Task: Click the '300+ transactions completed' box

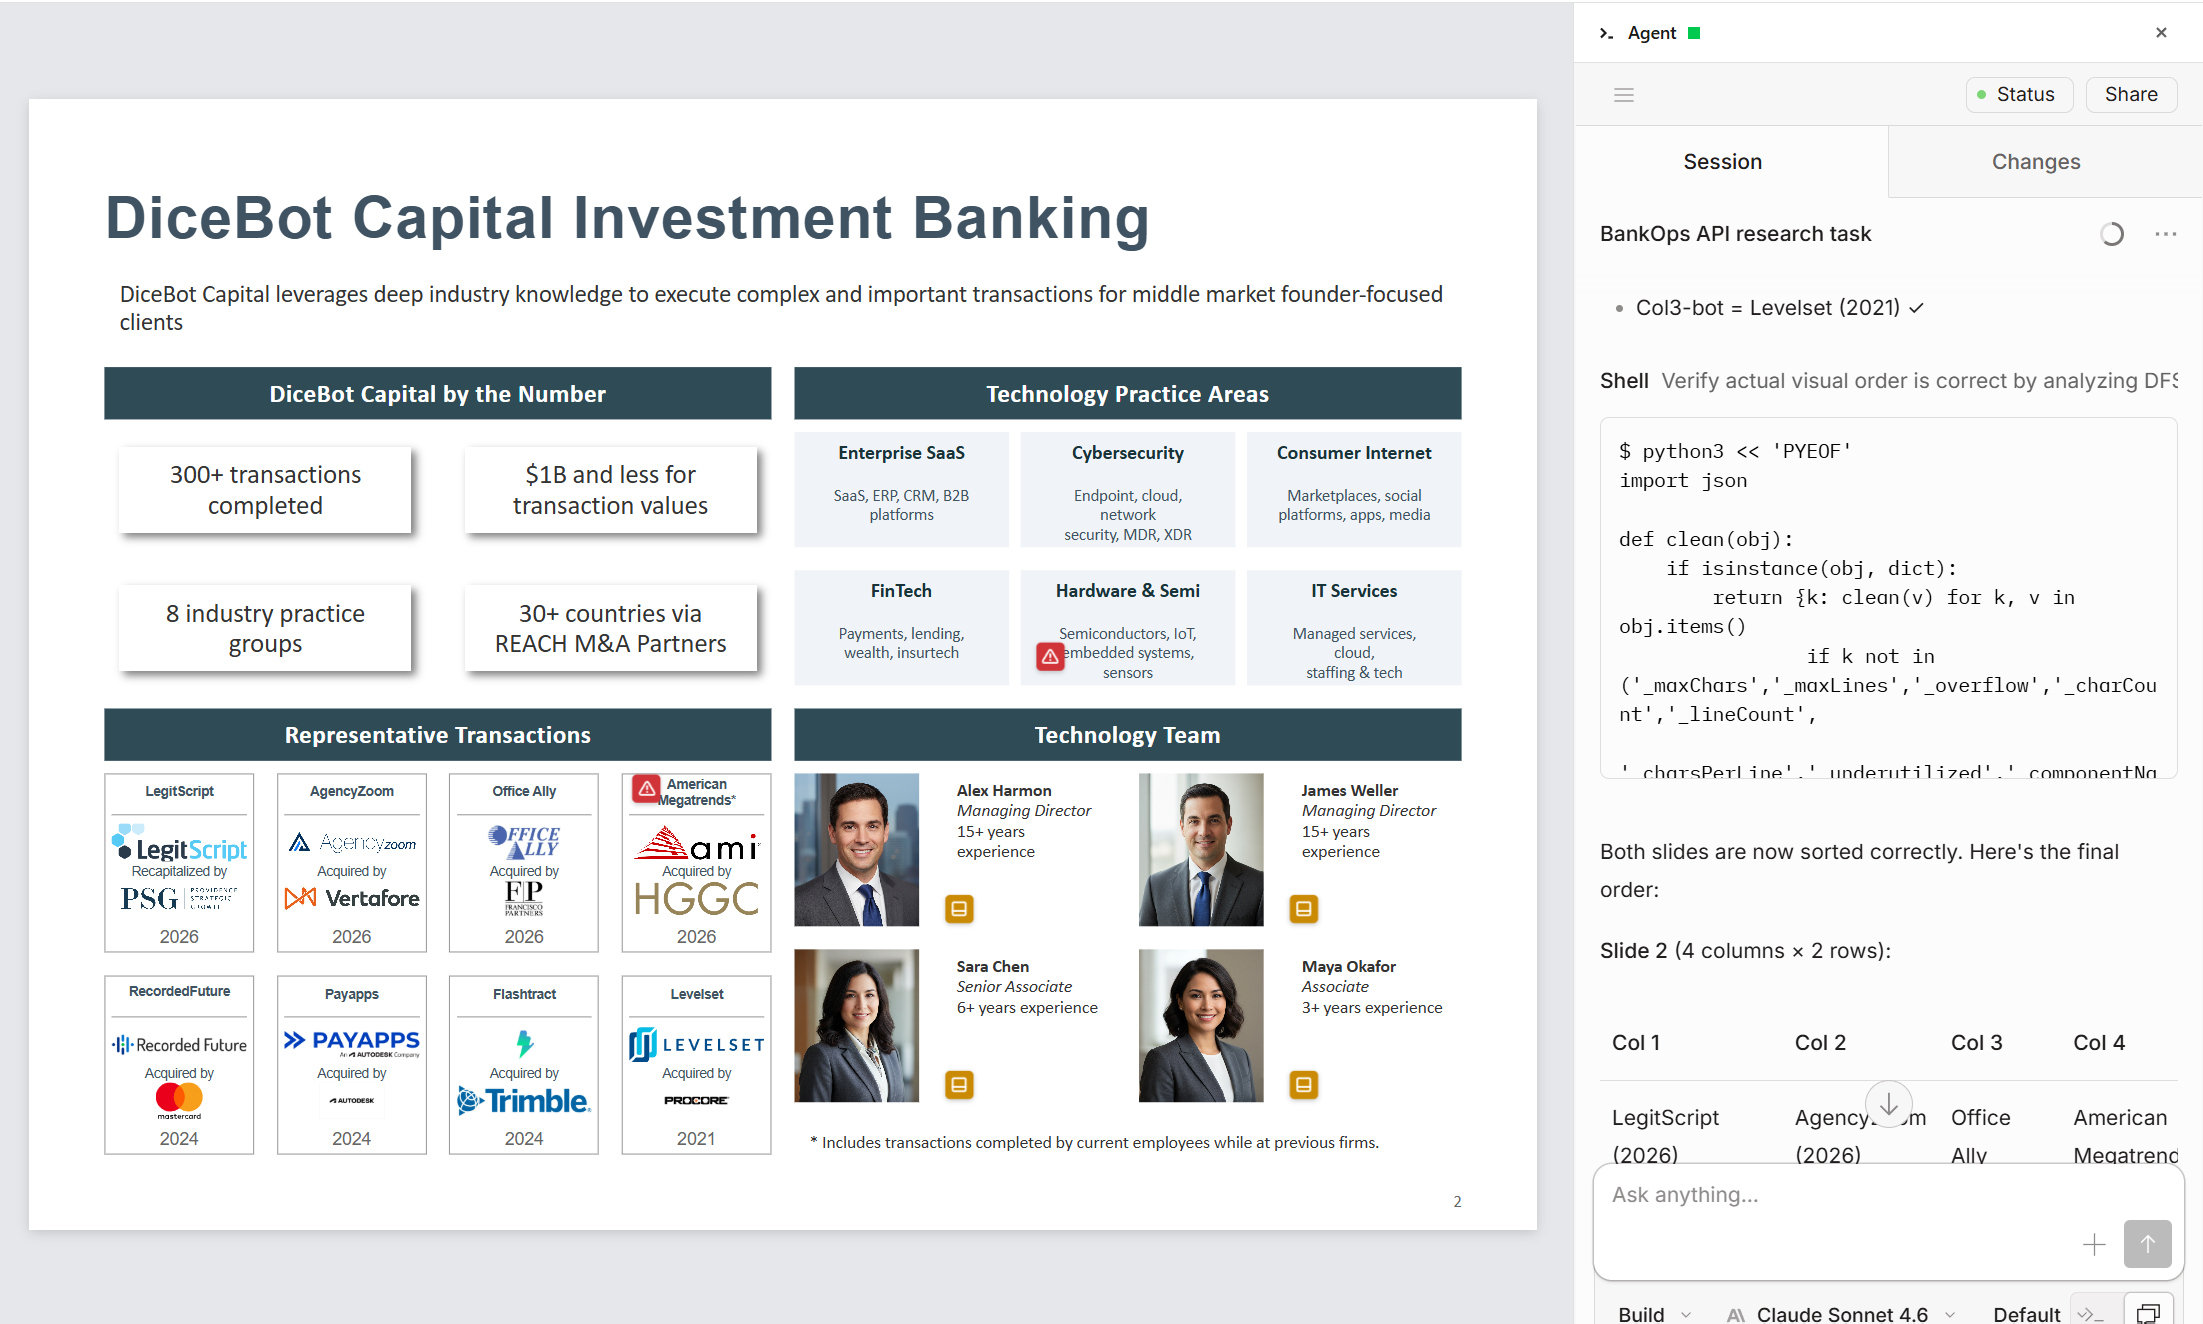Action: 265,490
